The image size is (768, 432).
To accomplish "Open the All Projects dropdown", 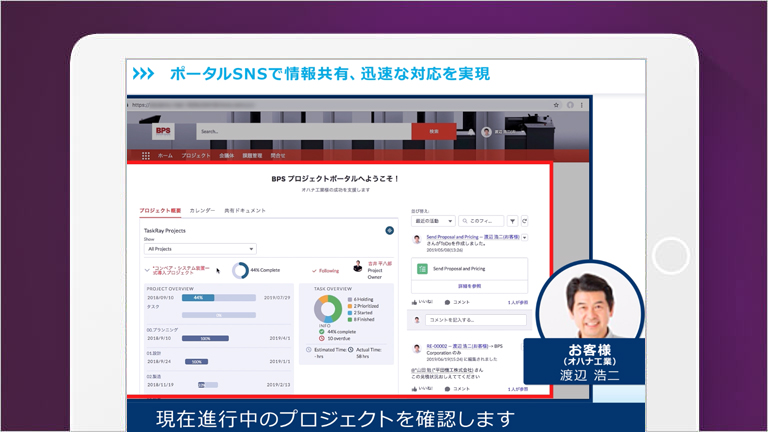I will point(200,248).
